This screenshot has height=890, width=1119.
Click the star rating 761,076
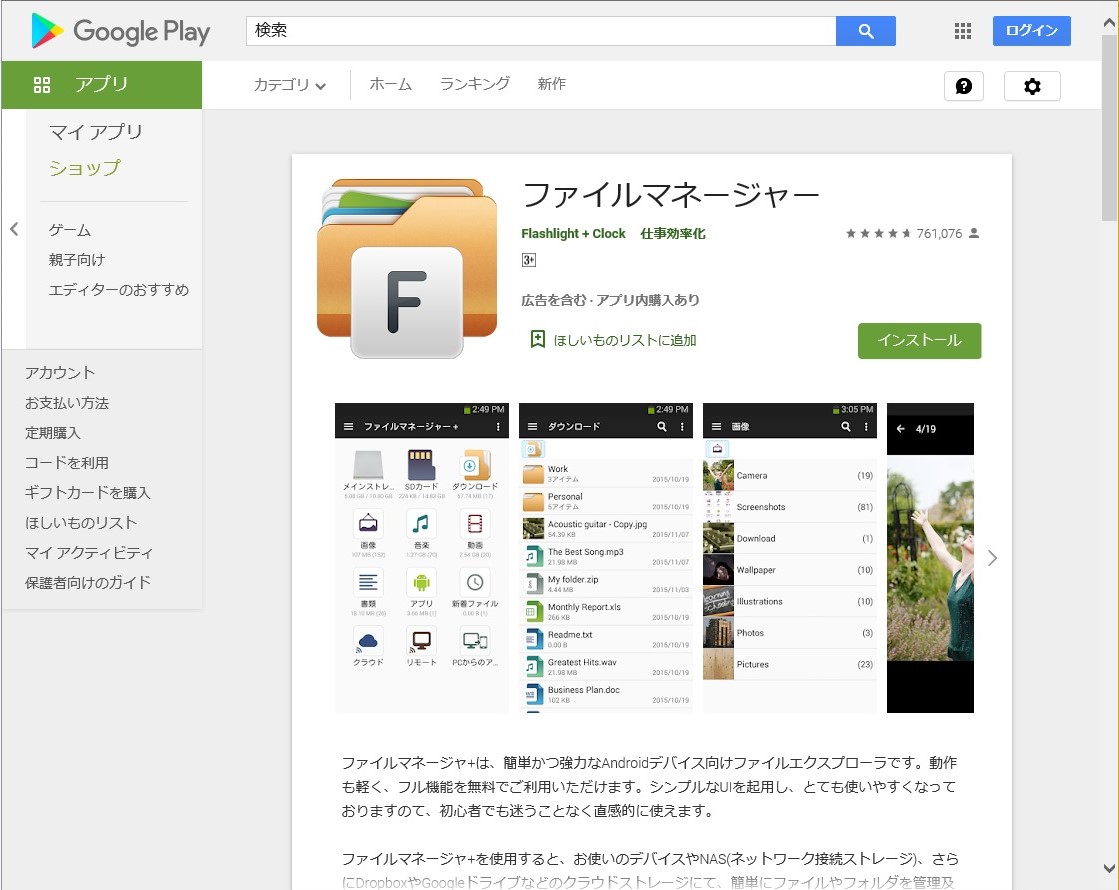[912, 233]
